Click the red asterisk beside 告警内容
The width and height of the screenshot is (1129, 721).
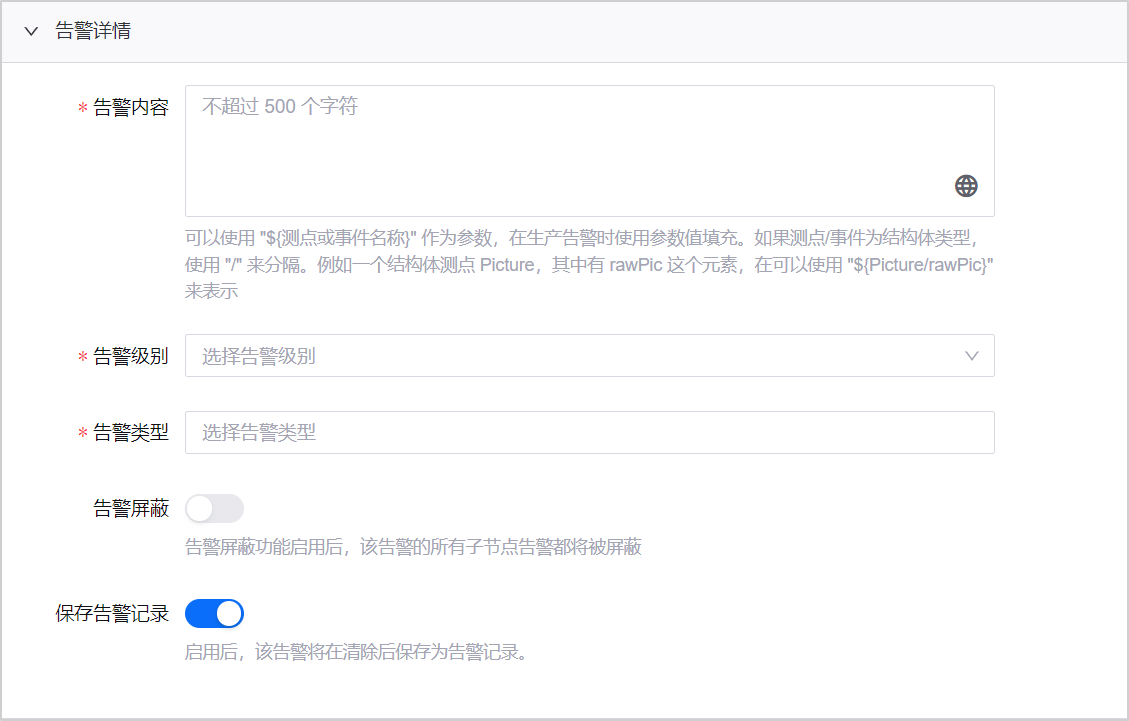pos(83,109)
